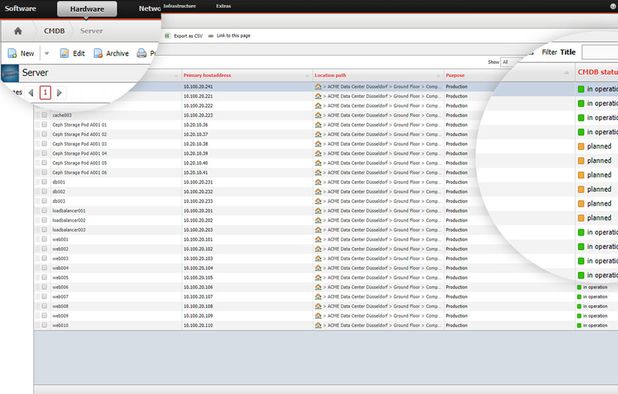Click the Export as CSV spreadsheet icon
Image resolution: width=618 pixels, height=394 pixels.
(x=168, y=36)
